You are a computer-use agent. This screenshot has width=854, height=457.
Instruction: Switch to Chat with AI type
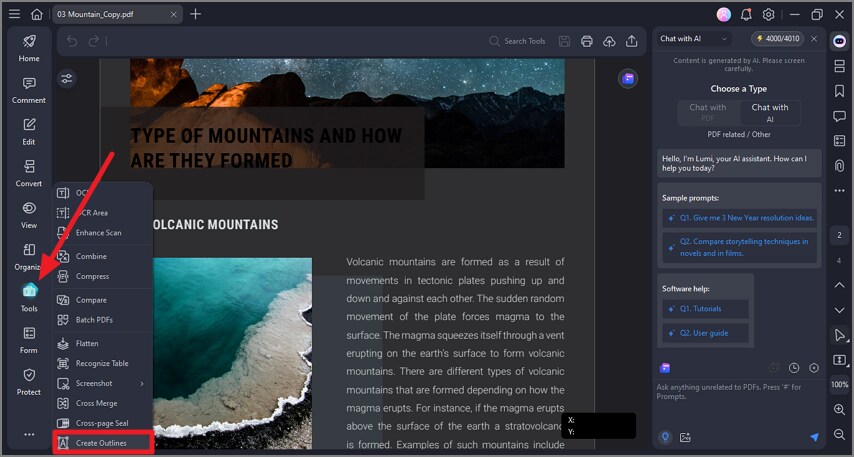[770, 112]
